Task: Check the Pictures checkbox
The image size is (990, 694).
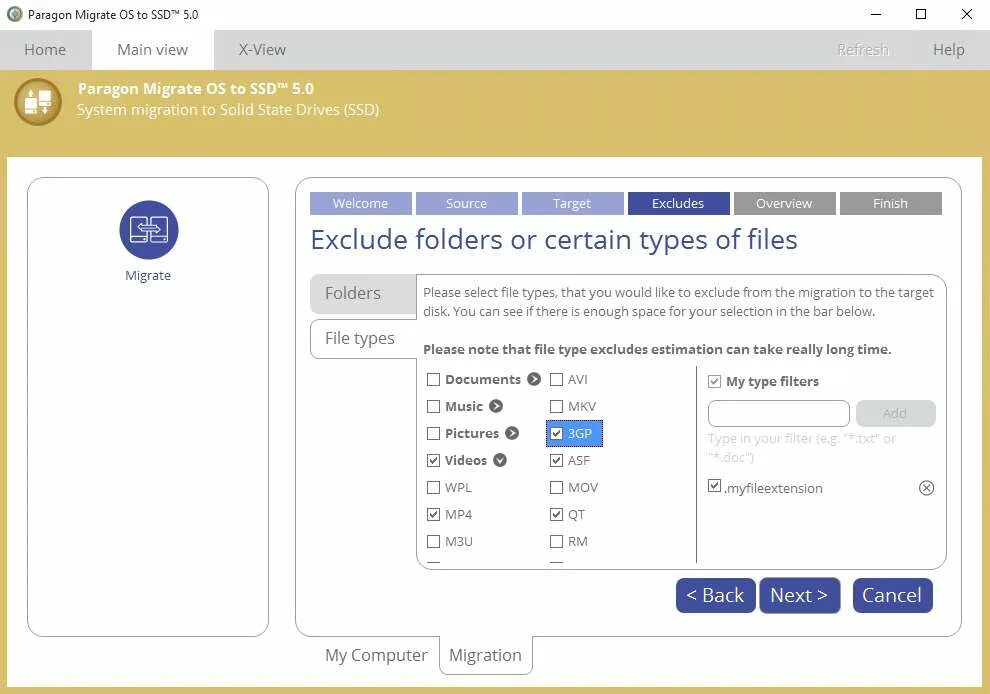Action: (433, 433)
